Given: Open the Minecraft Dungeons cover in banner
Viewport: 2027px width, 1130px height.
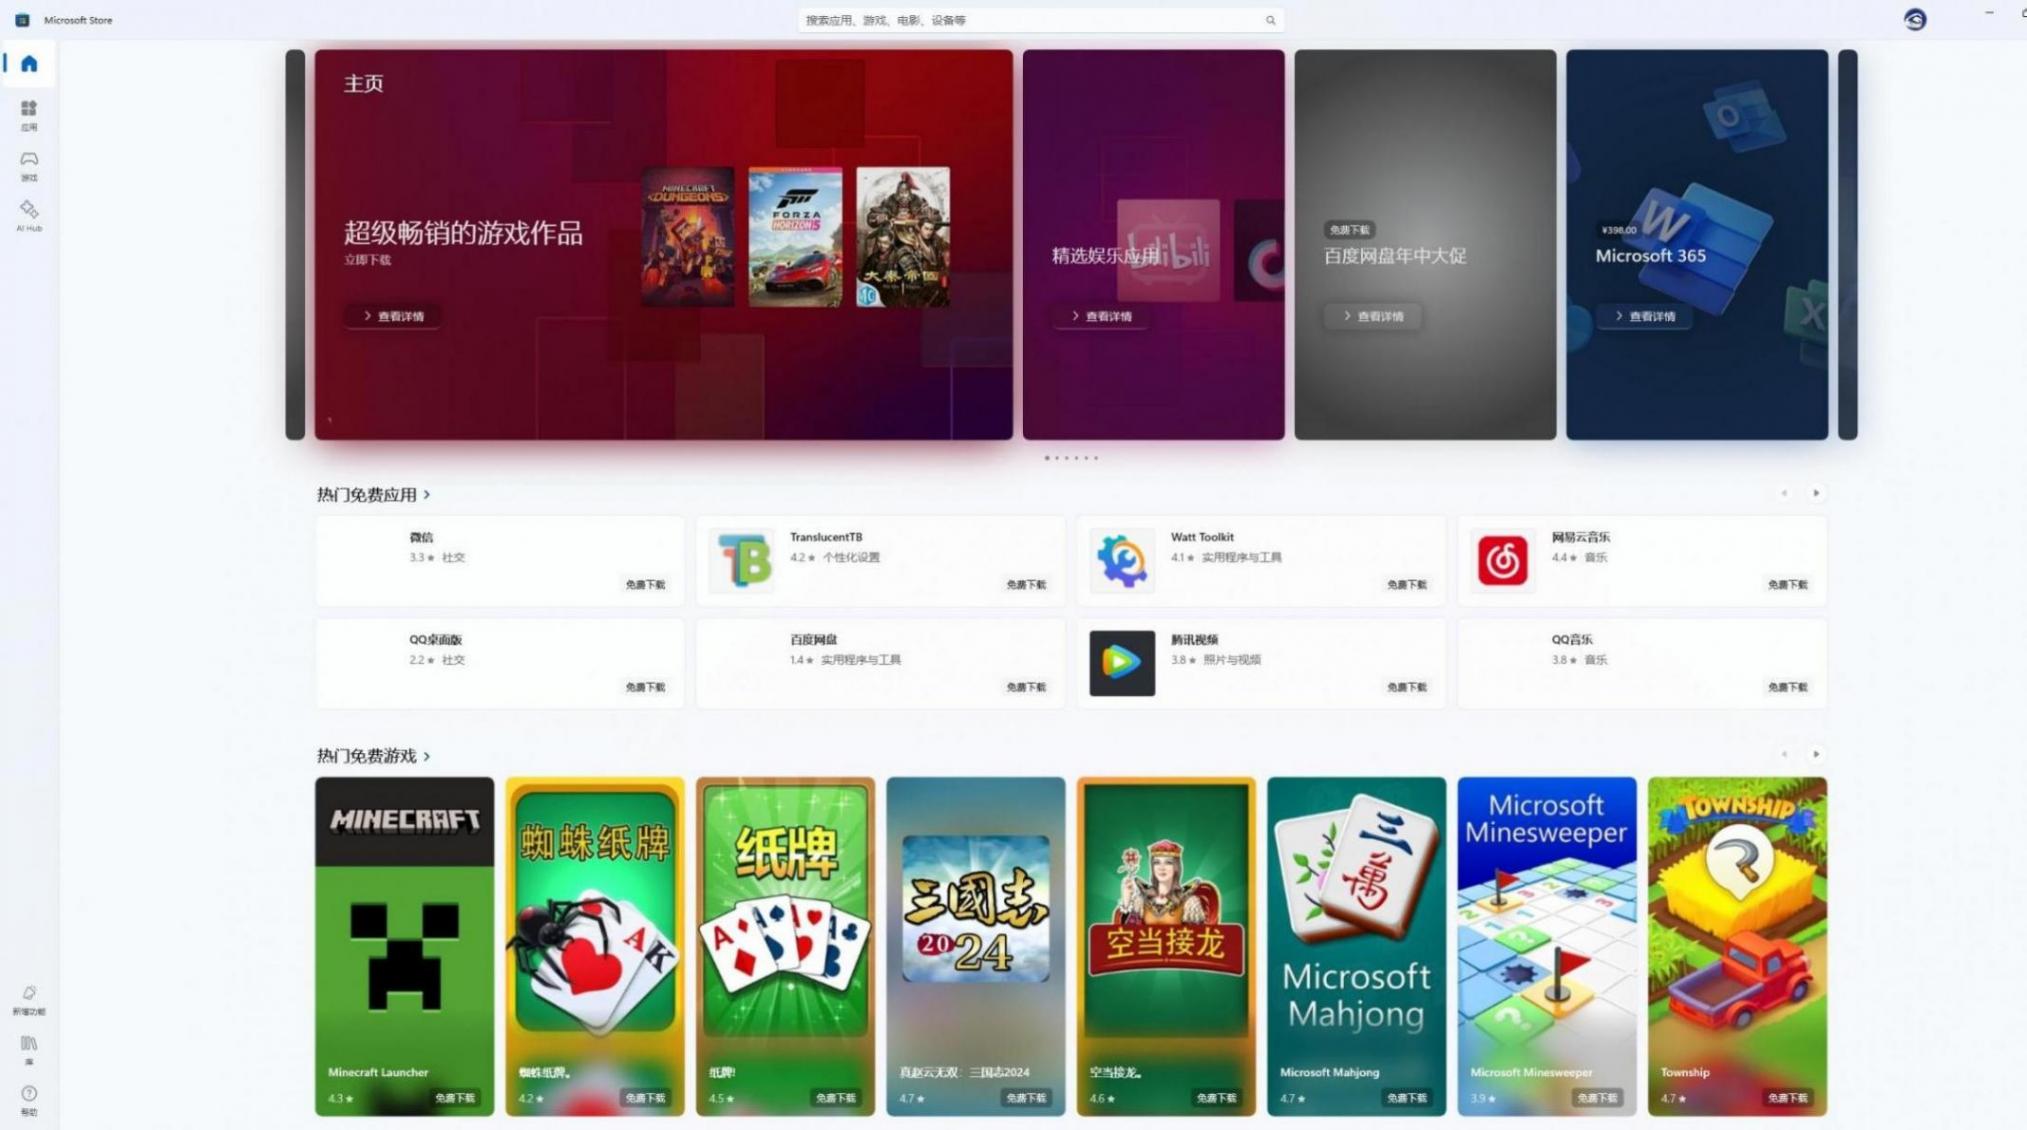Looking at the screenshot, I should (687, 237).
